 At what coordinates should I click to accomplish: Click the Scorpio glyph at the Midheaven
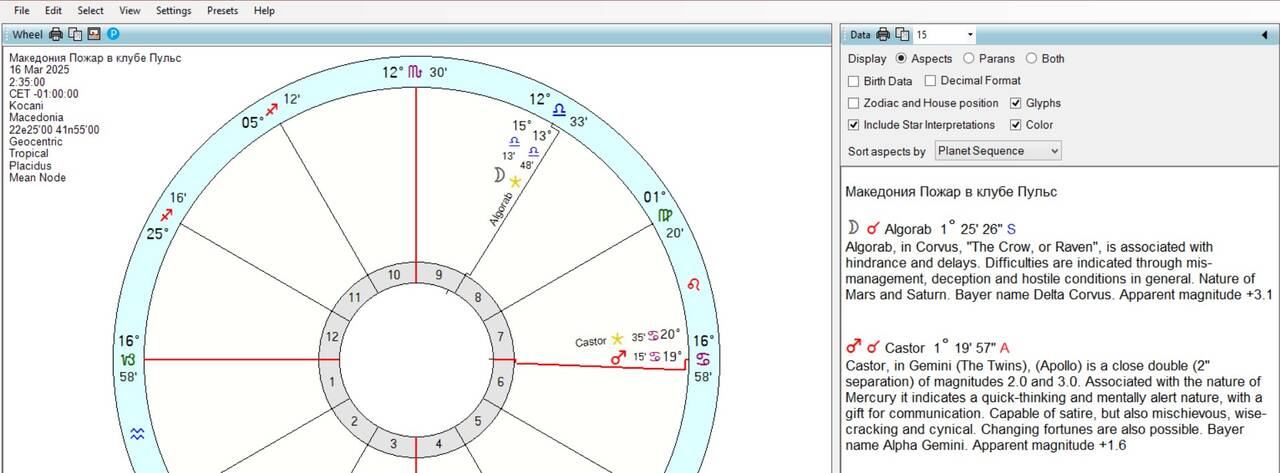[x=417, y=72]
